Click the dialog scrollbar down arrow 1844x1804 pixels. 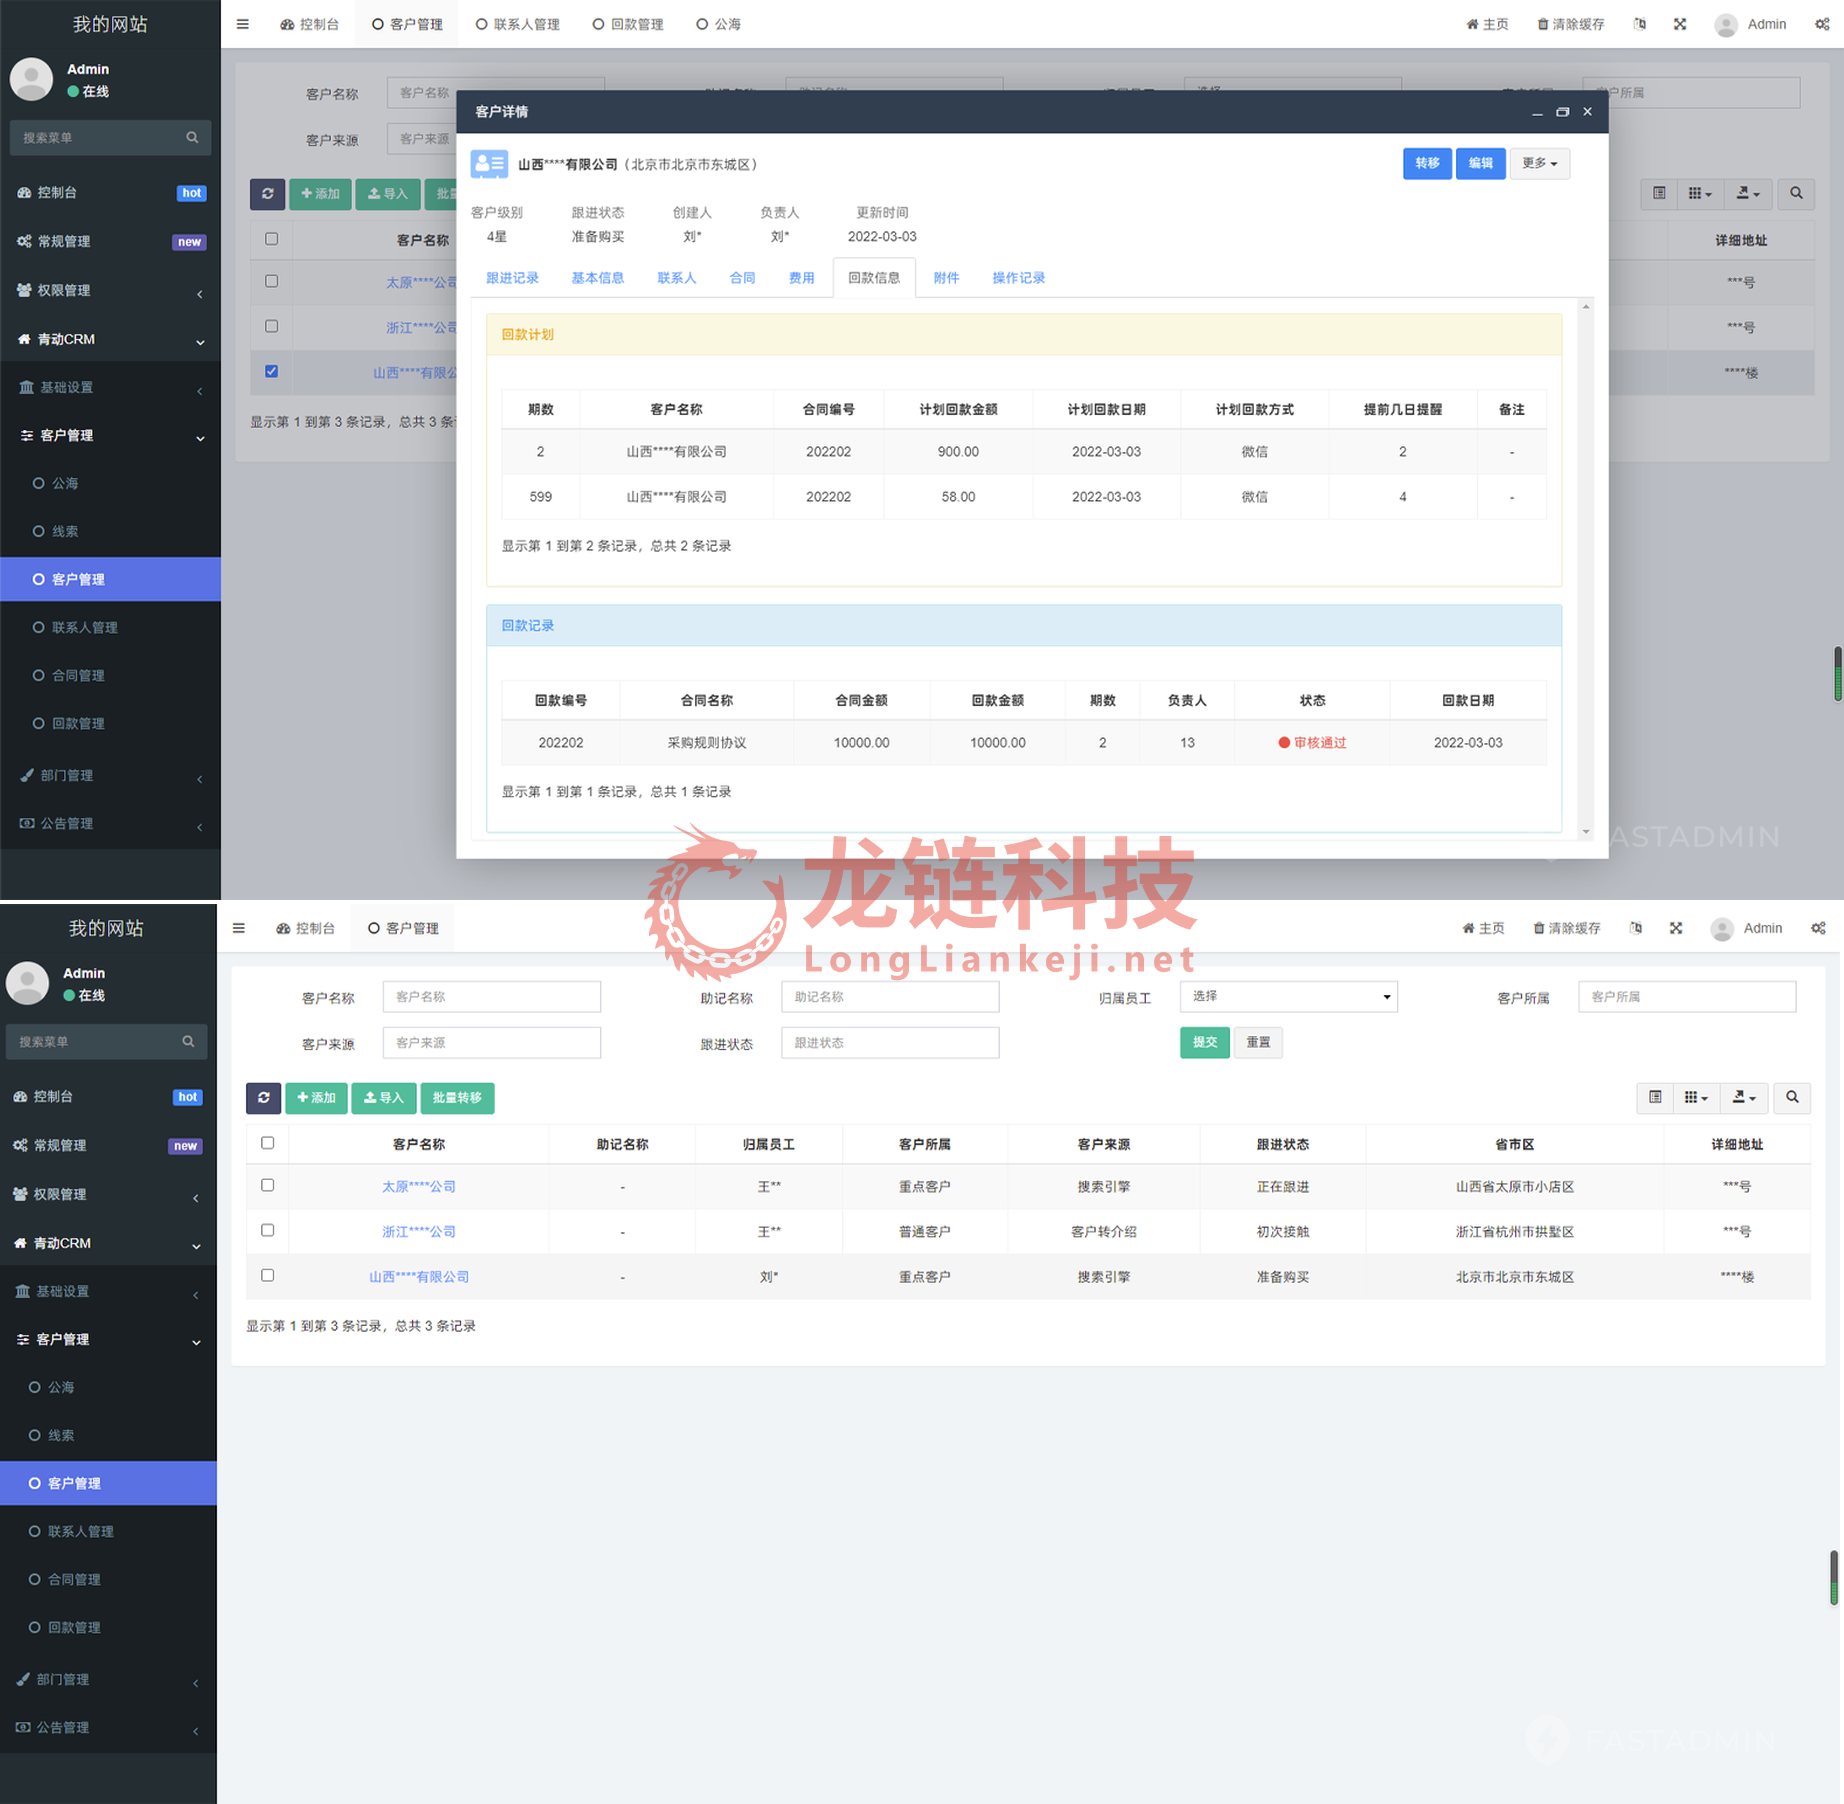[x=1585, y=832]
